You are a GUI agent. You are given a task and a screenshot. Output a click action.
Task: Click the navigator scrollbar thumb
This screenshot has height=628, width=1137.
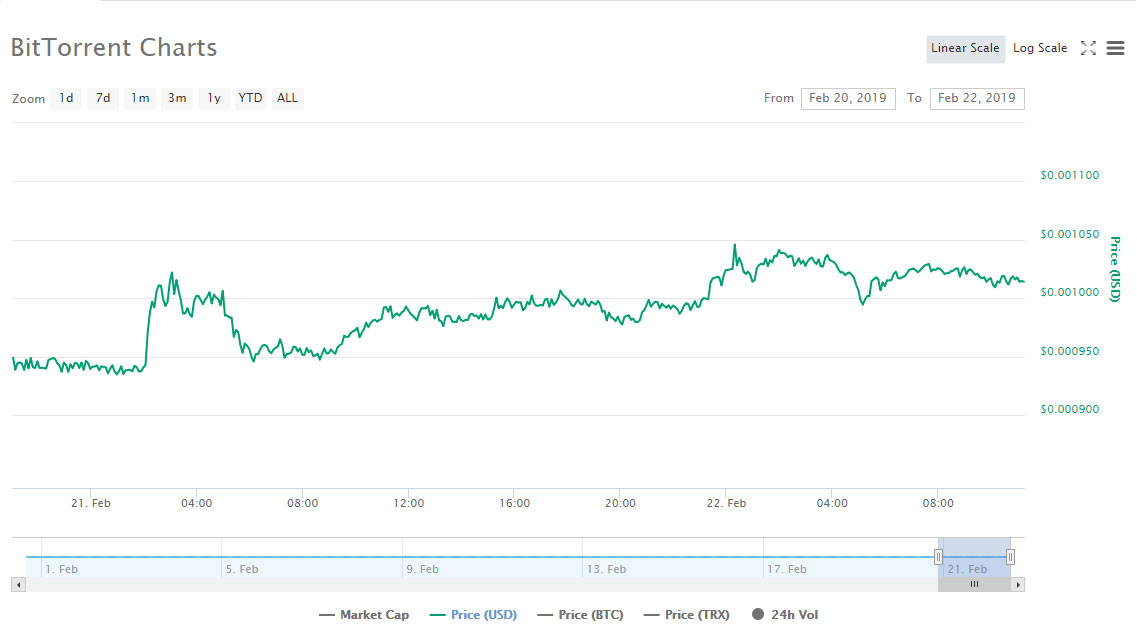tap(974, 584)
